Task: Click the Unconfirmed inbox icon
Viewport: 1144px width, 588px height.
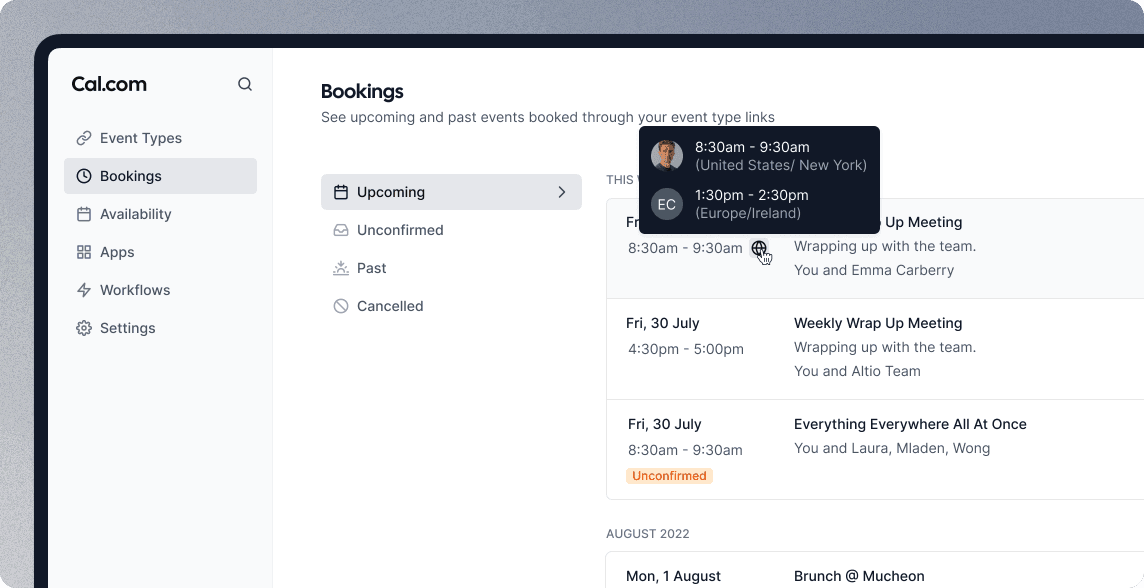Action: (341, 230)
